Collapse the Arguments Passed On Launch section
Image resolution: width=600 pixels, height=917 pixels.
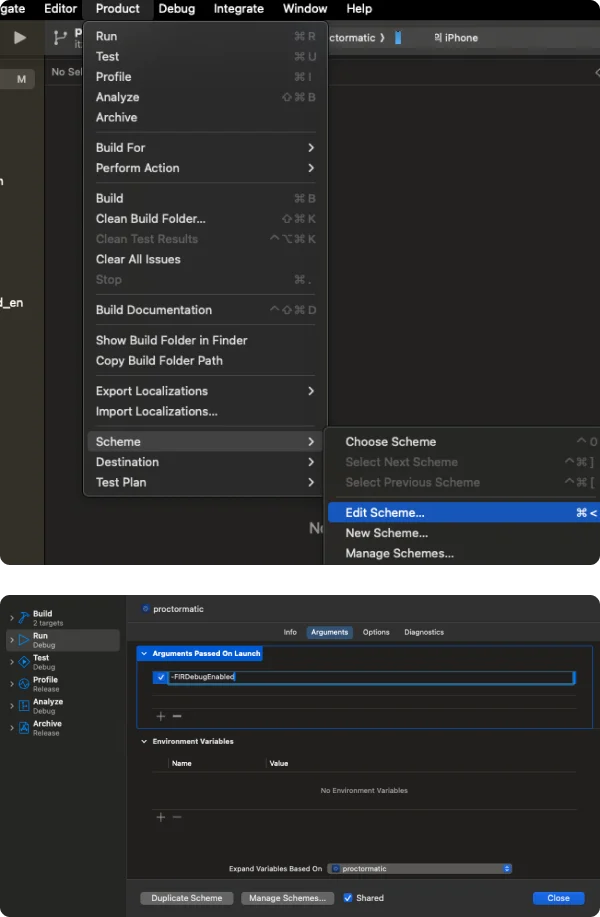144,653
